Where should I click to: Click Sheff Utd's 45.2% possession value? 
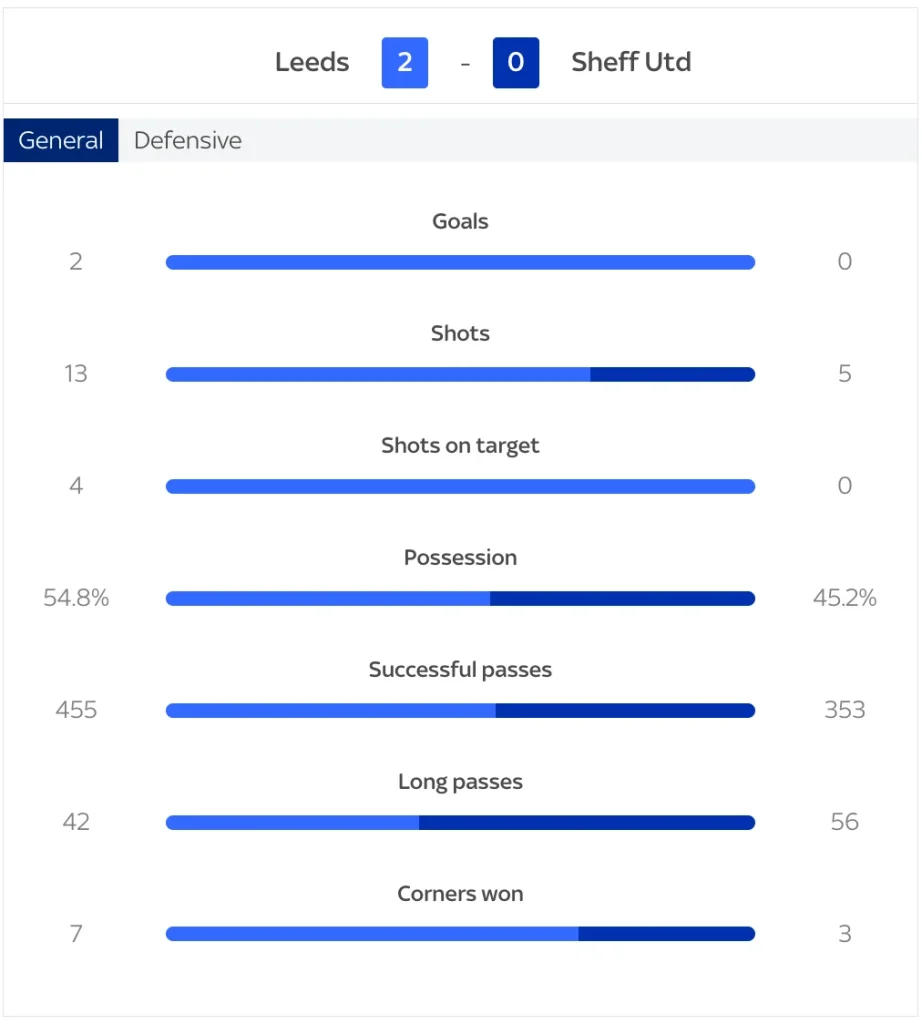845,598
